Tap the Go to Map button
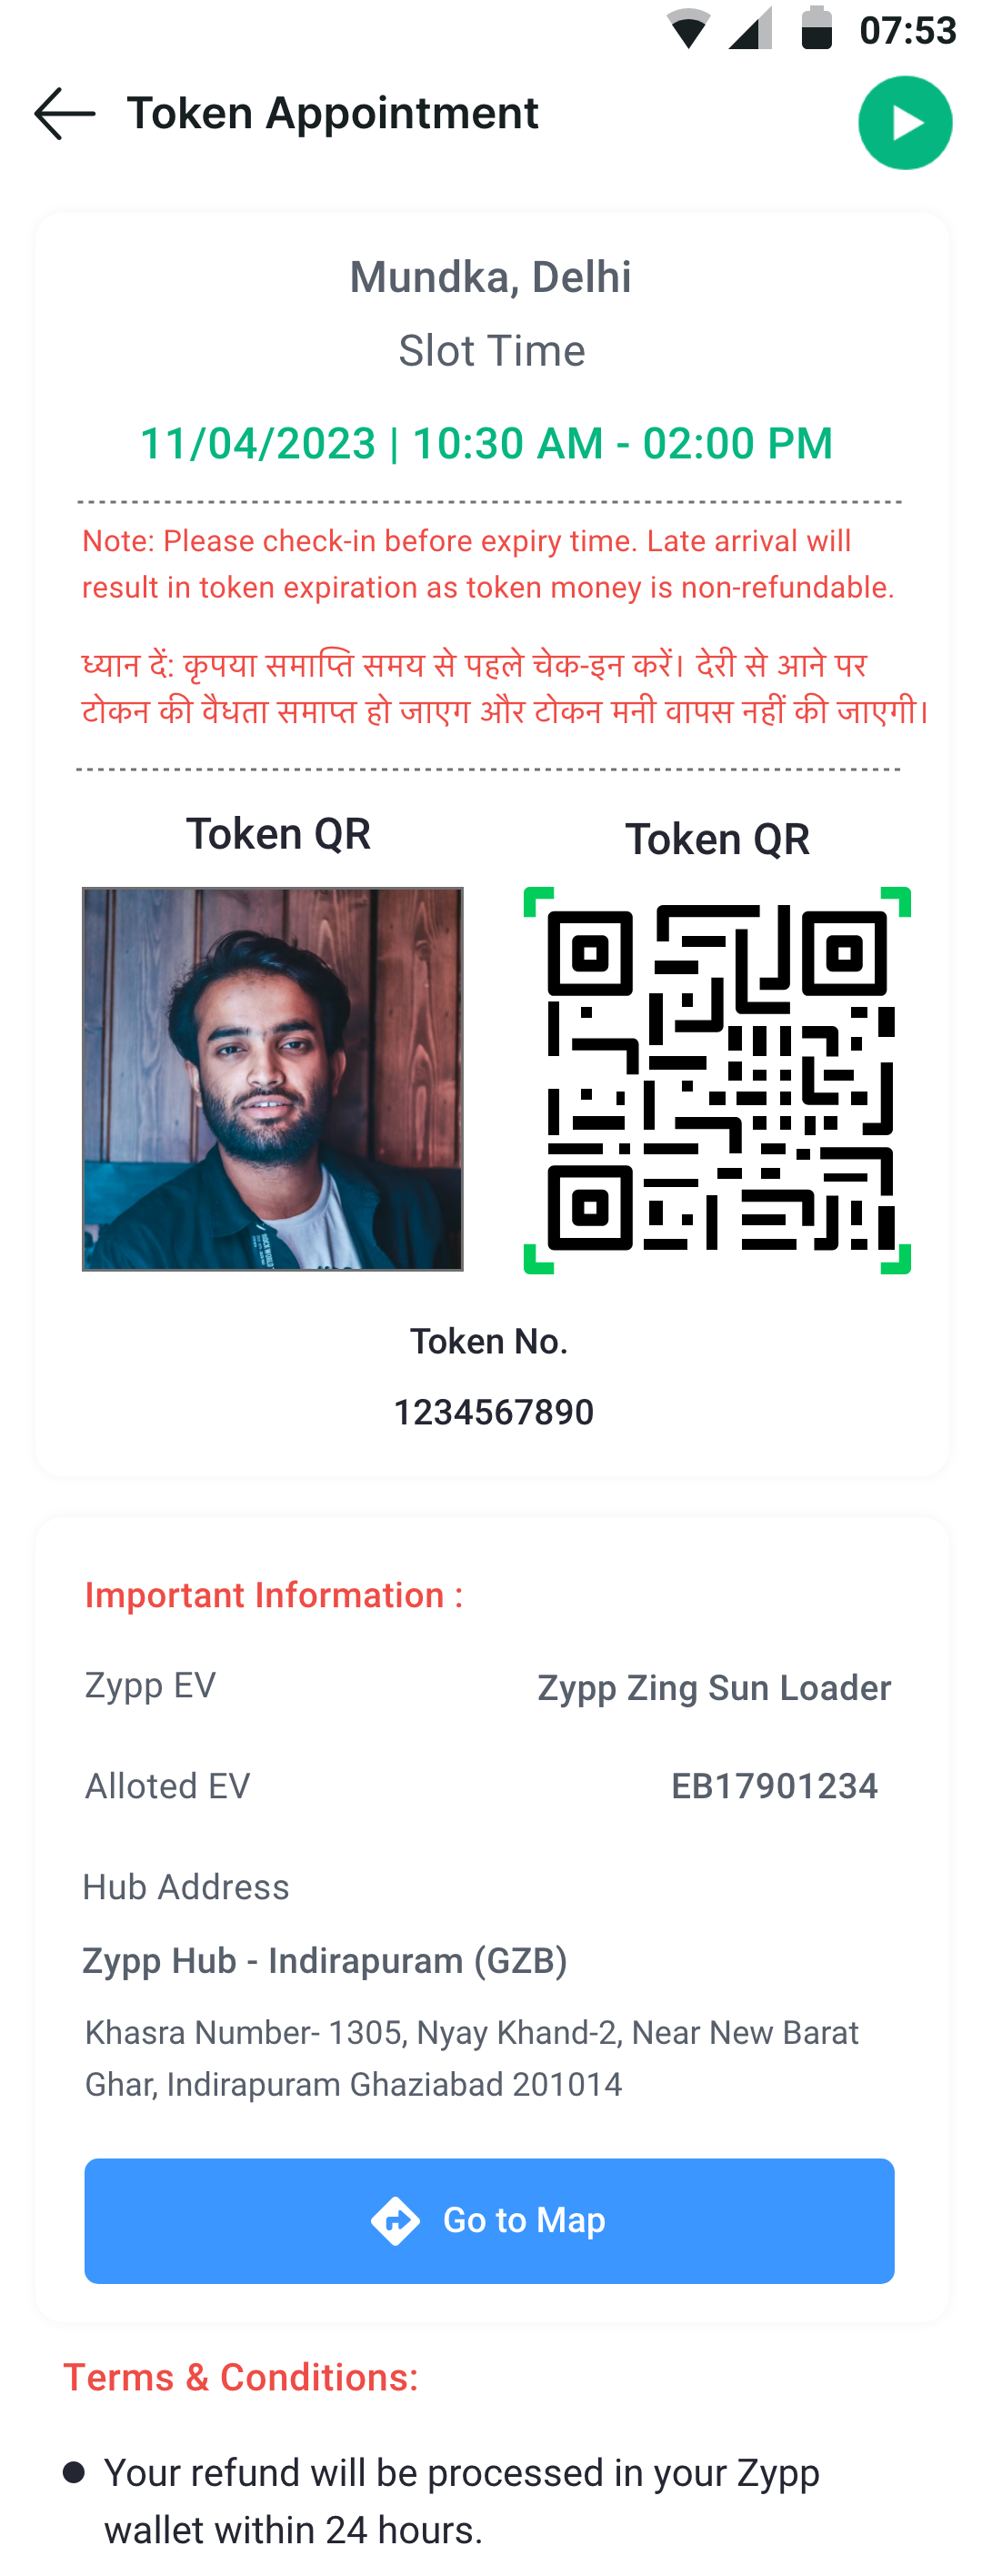This screenshot has width=982, height=2576. coord(489,2220)
